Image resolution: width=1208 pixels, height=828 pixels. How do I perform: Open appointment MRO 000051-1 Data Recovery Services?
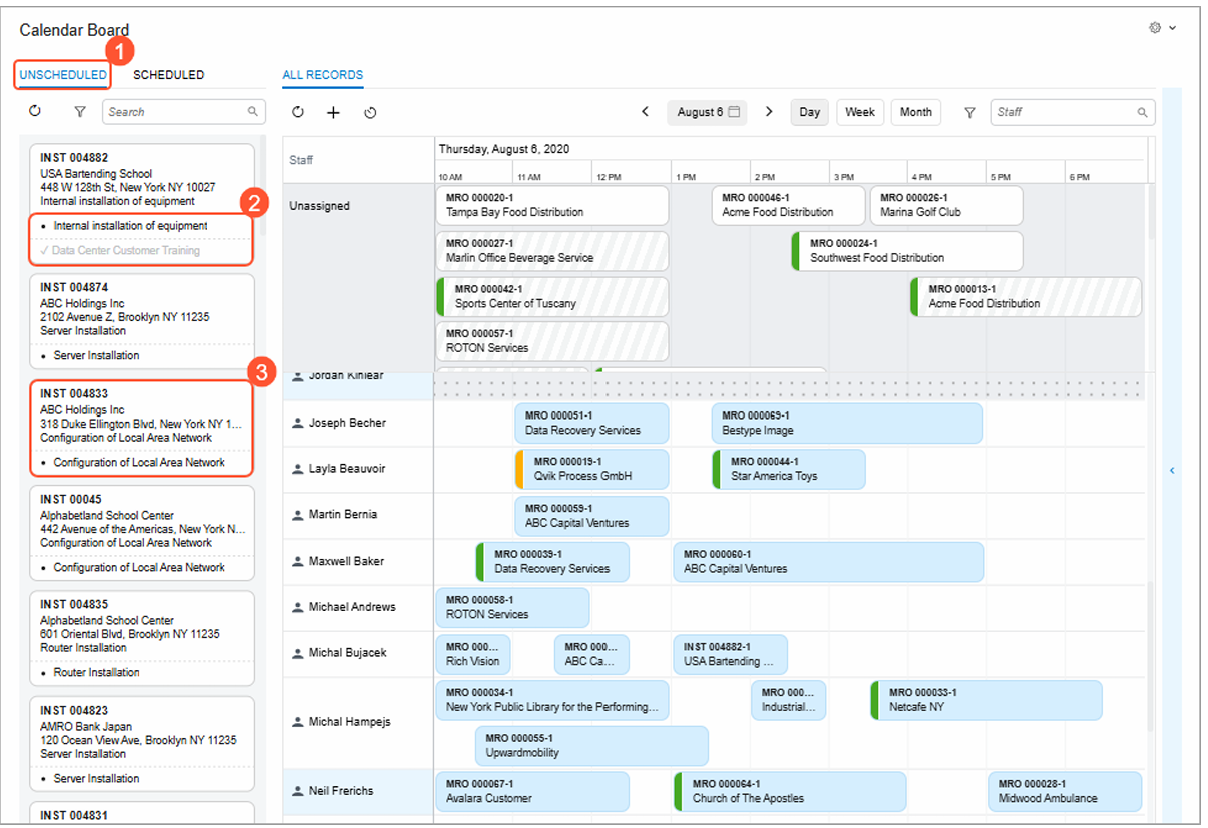pyautogui.click(x=591, y=423)
